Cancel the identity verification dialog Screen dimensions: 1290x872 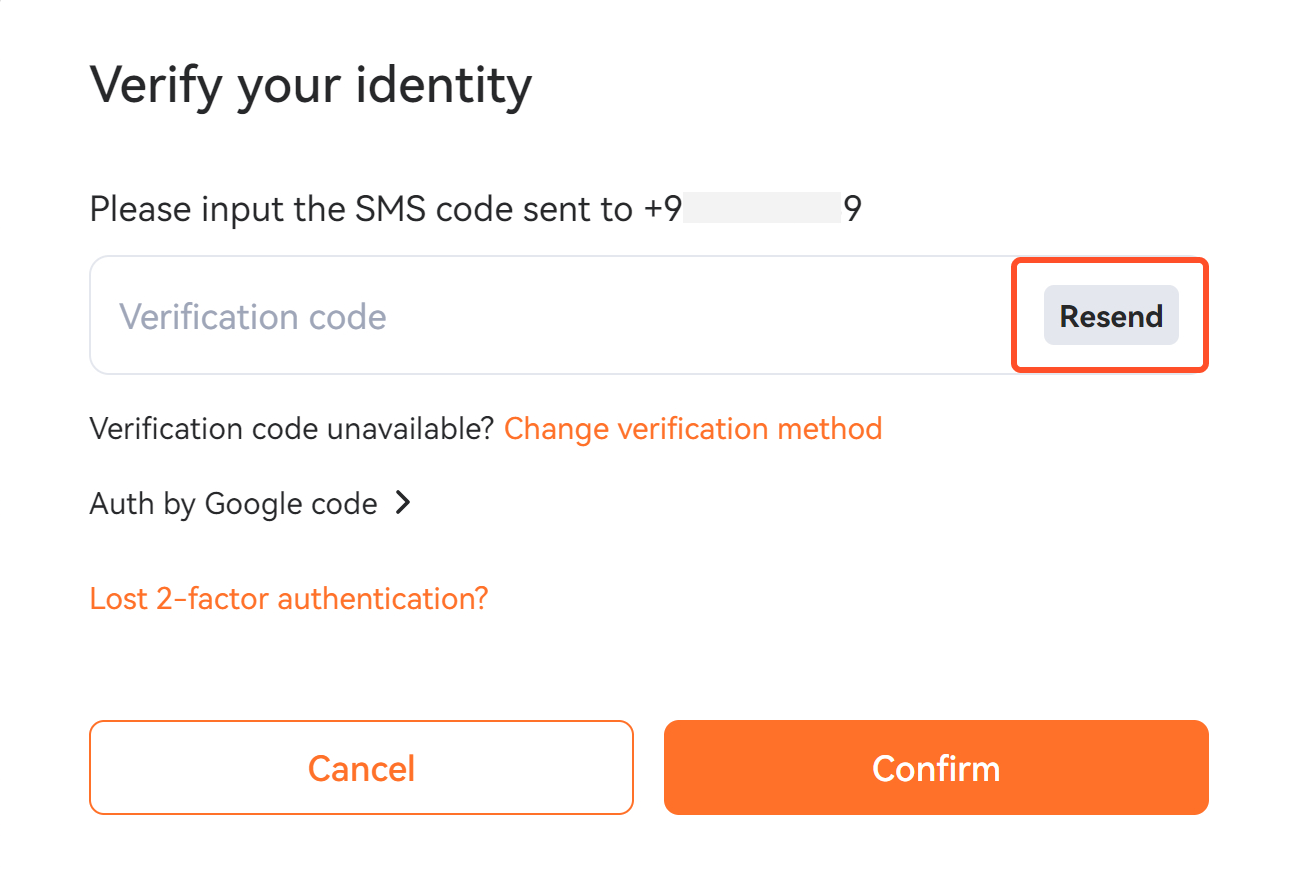pos(361,768)
